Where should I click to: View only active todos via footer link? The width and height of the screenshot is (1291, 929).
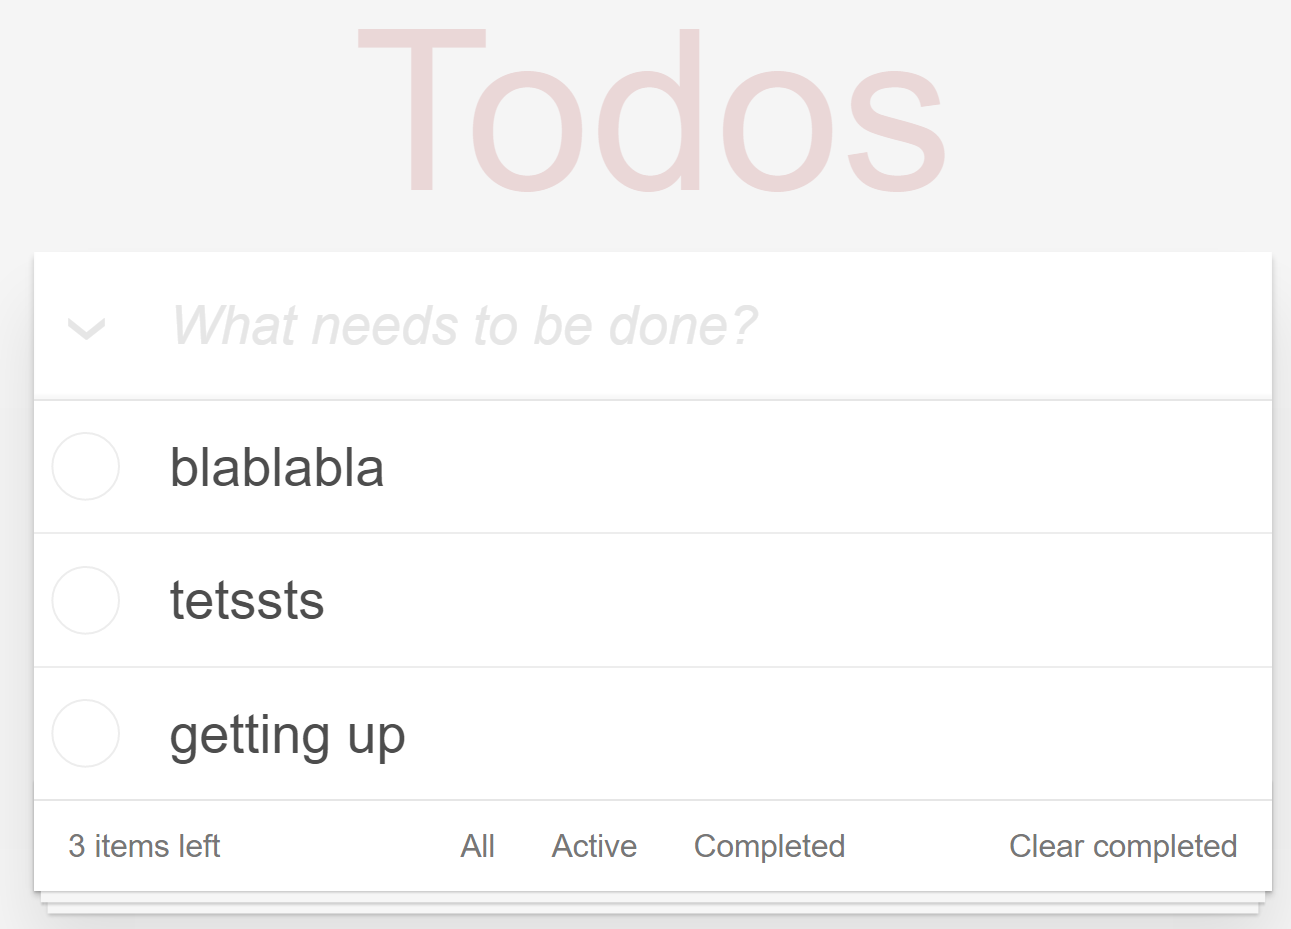(x=594, y=846)
